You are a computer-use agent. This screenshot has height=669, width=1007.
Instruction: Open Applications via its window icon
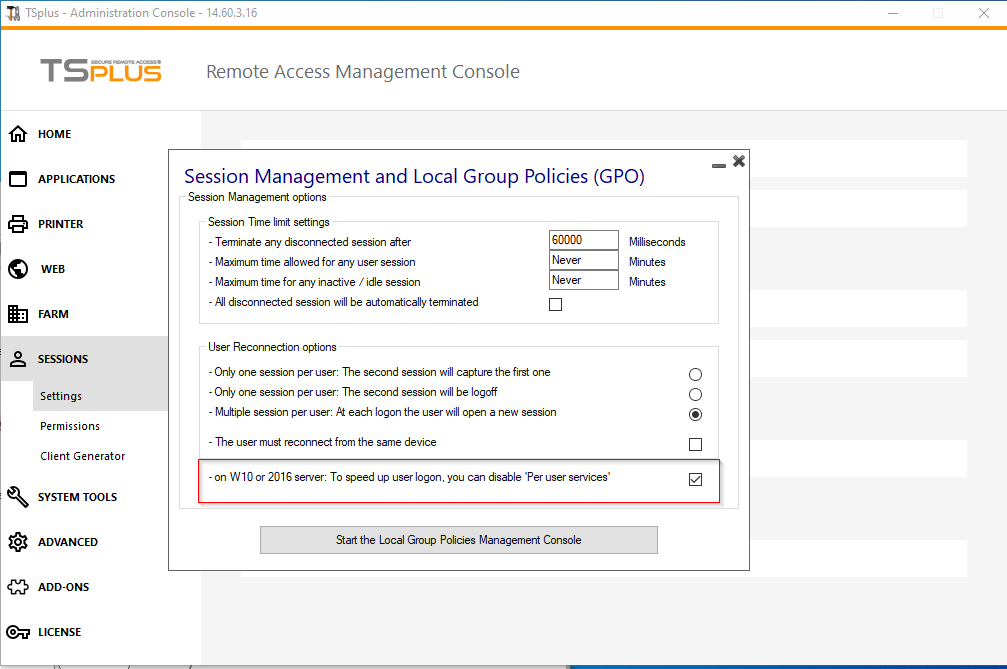click(x=18, y=179)
